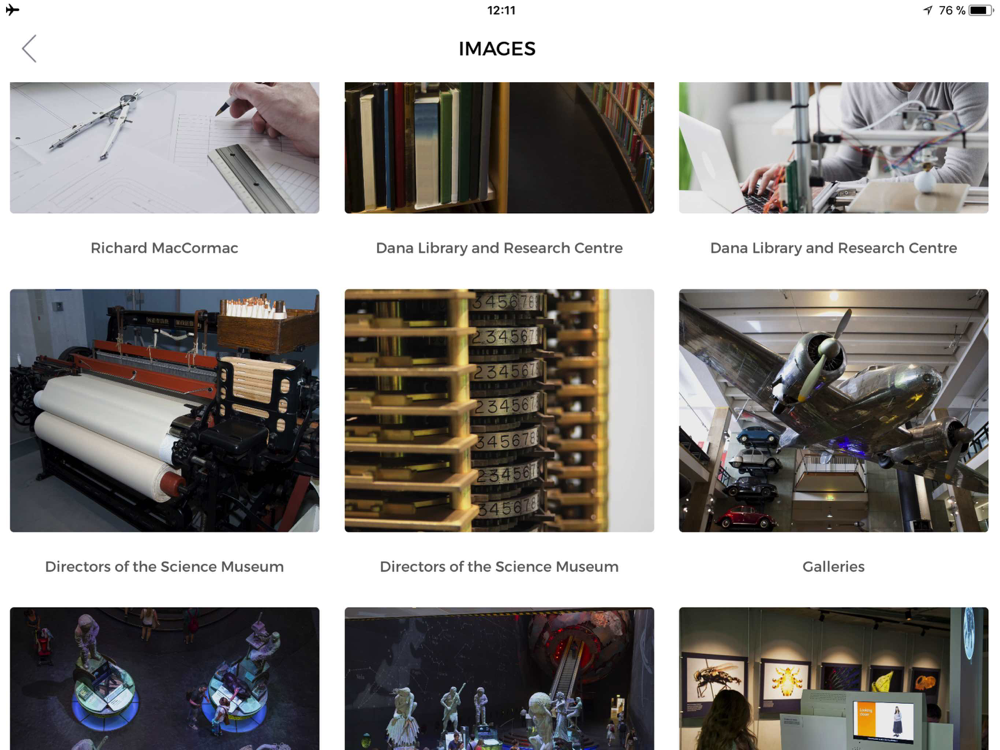Tap the 76 % battery percentage
Screen dimensions: 1000x750
pos(952,10)
